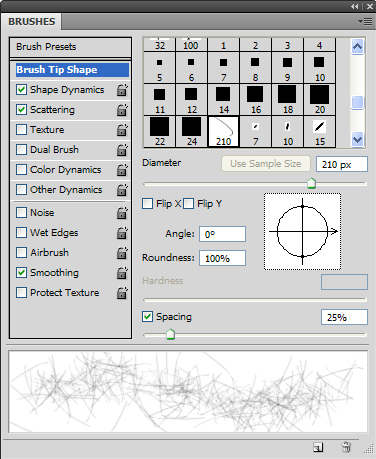Toggle the lock icon for Protect Texture
The width and height of the screenshot is (376, 459).
click(122, 293)
